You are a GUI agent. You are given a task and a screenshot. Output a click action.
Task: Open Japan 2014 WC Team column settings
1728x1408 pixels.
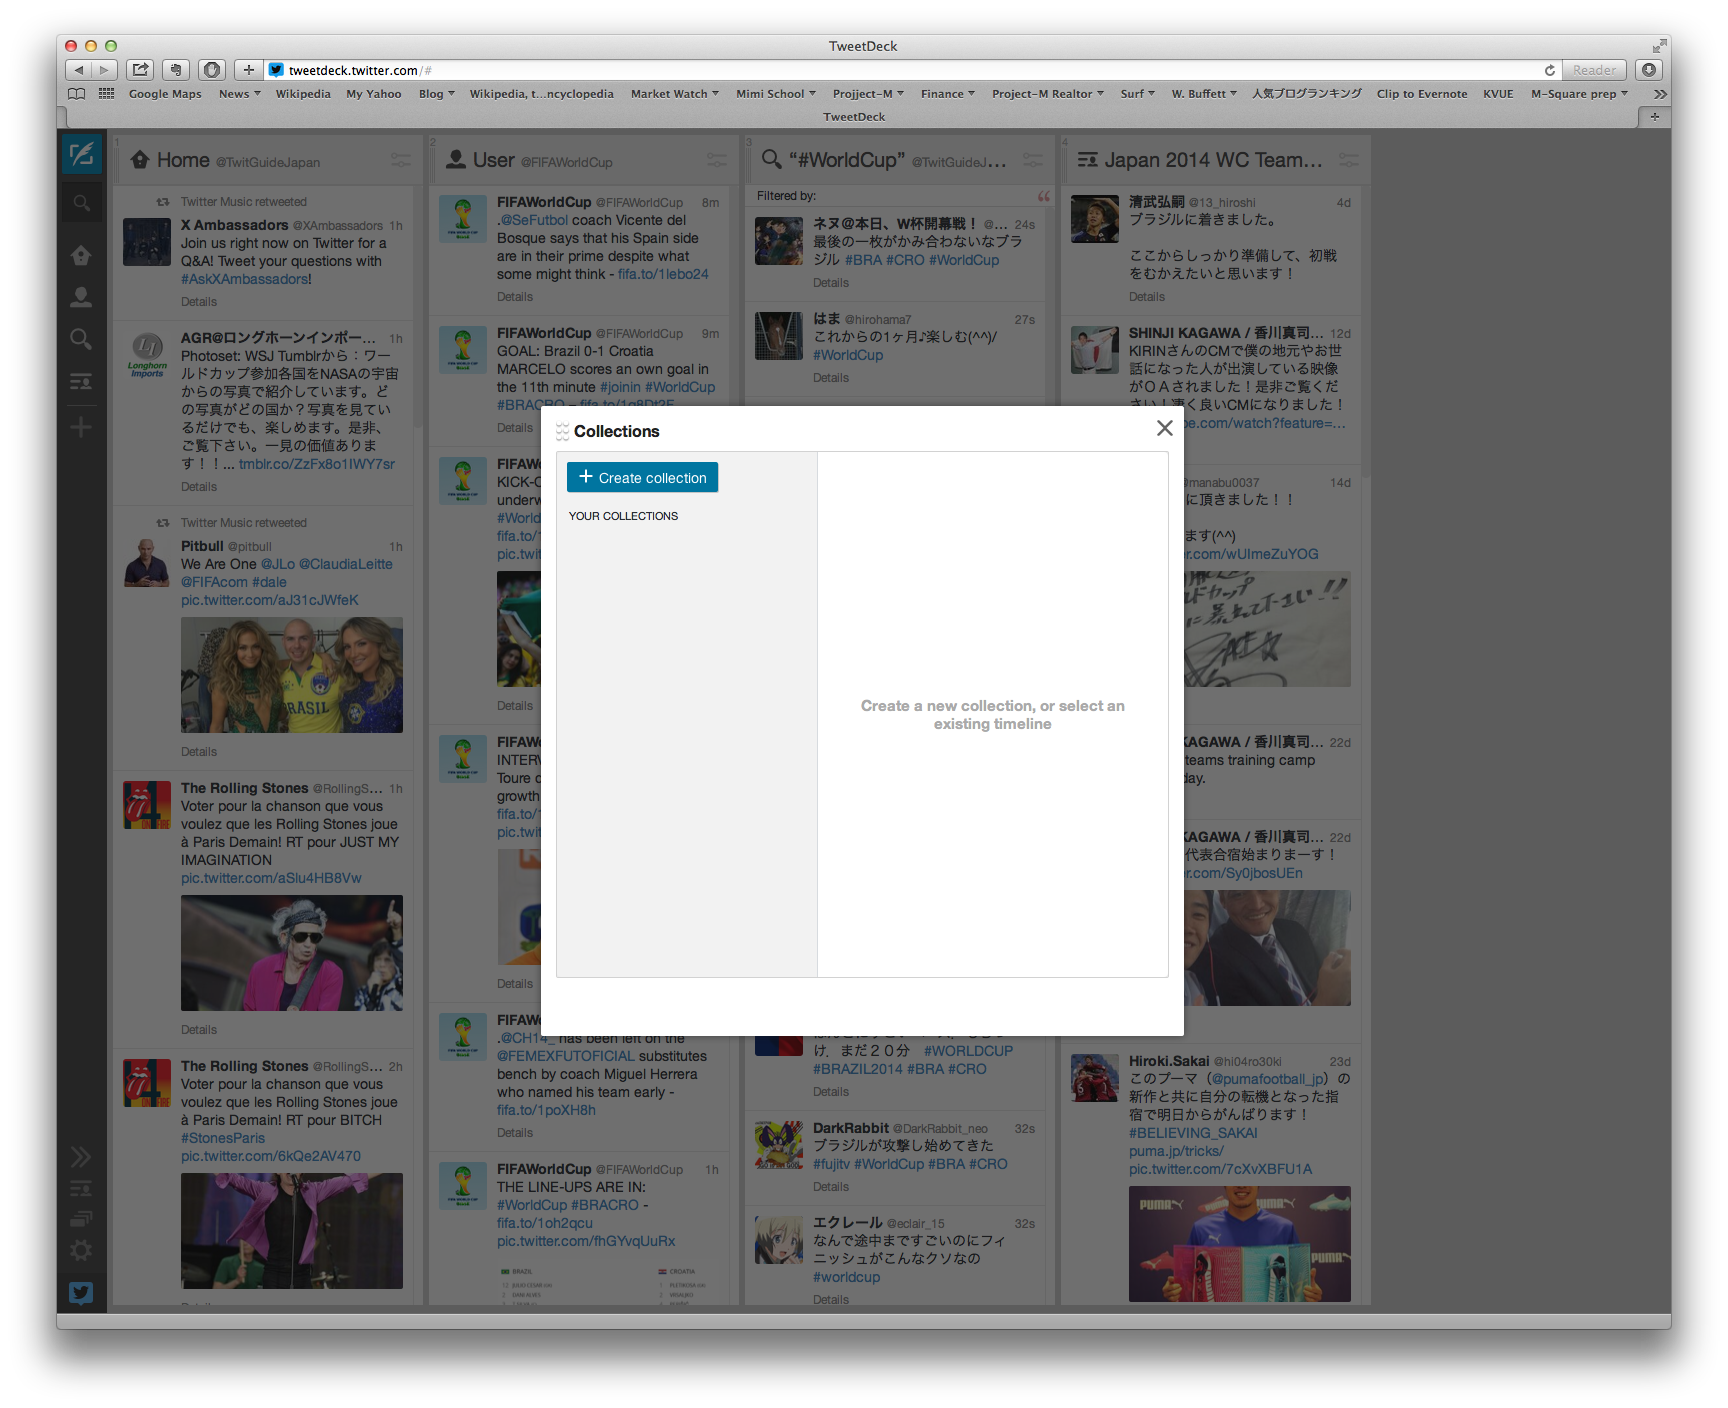point(1348,160)
